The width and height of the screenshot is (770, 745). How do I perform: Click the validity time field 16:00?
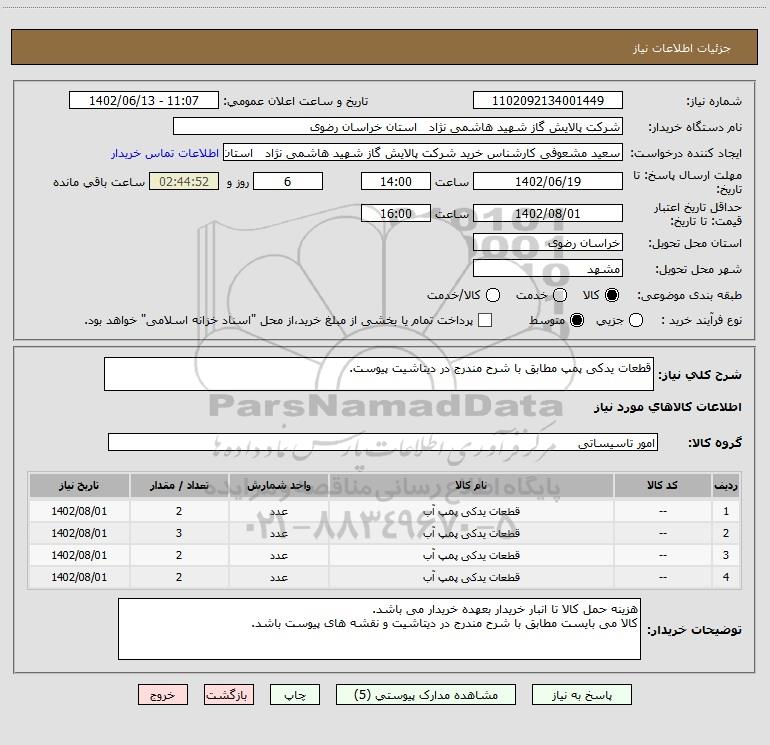point(396,213)
